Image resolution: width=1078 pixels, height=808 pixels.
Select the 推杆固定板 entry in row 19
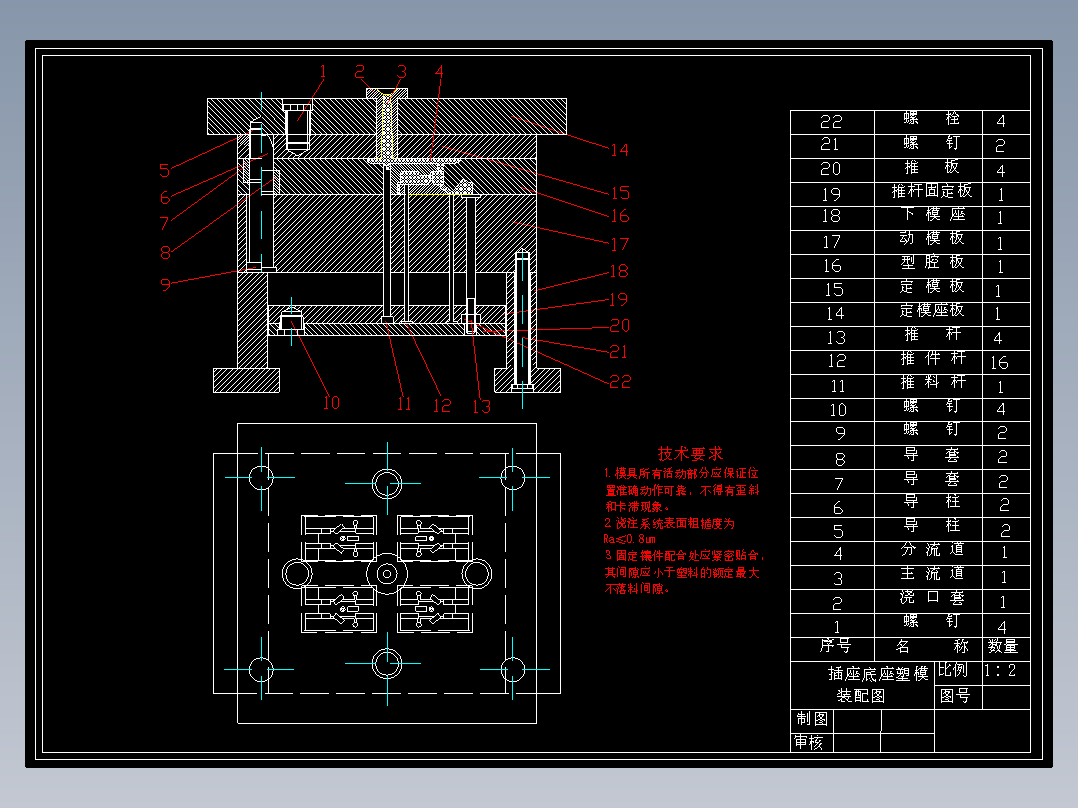[932, 191]
